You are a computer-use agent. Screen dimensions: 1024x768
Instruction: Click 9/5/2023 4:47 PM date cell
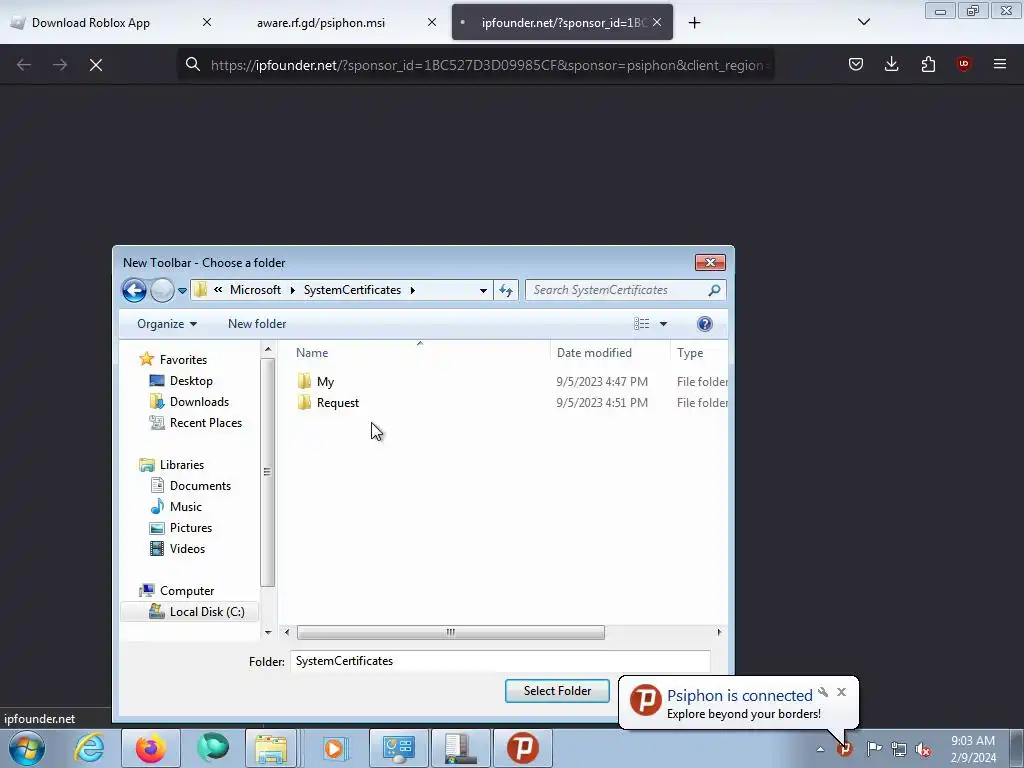click(602, 382)
